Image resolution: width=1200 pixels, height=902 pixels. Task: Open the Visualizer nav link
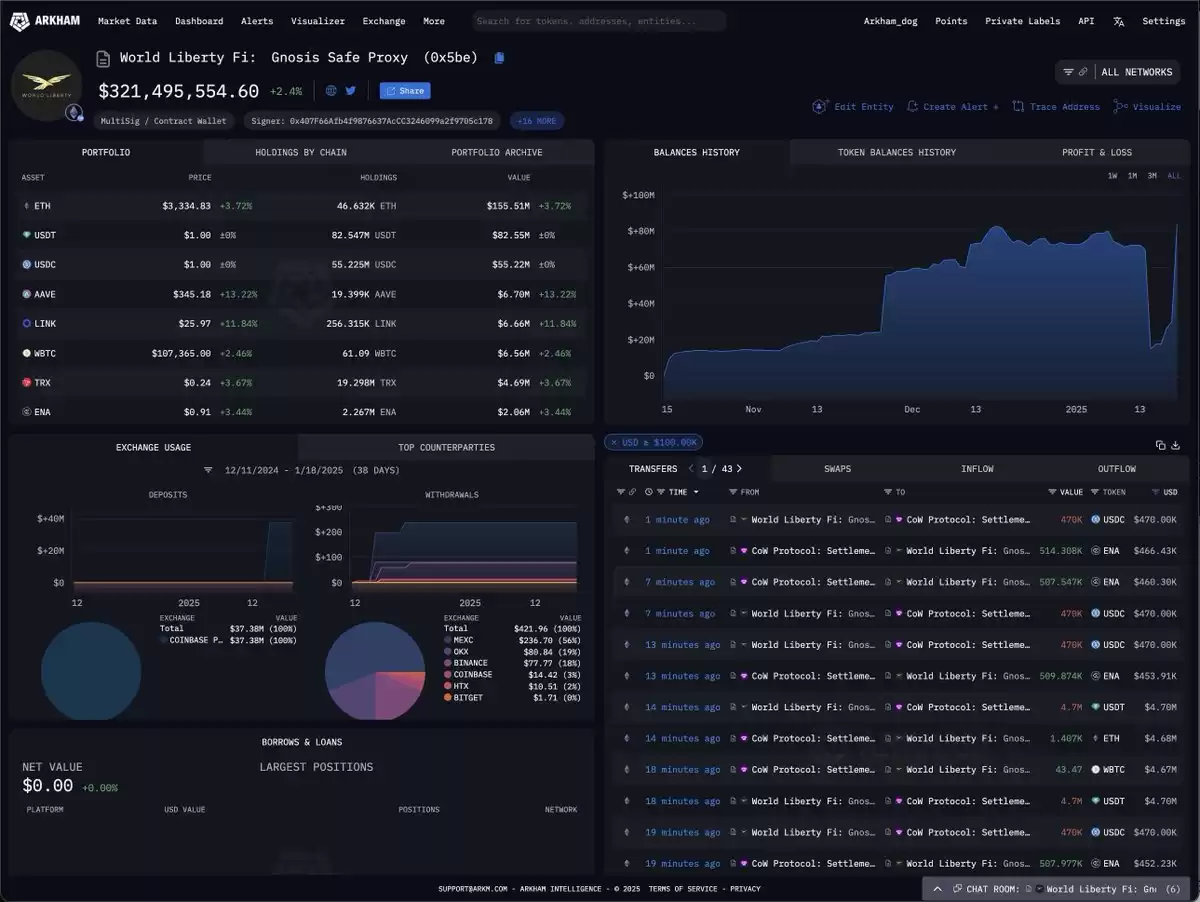318,21
